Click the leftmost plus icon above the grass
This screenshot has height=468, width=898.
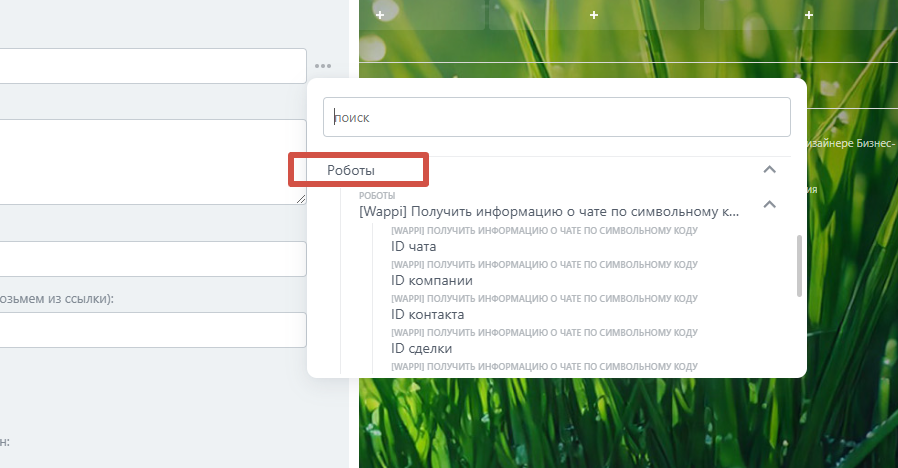(380, 15)
